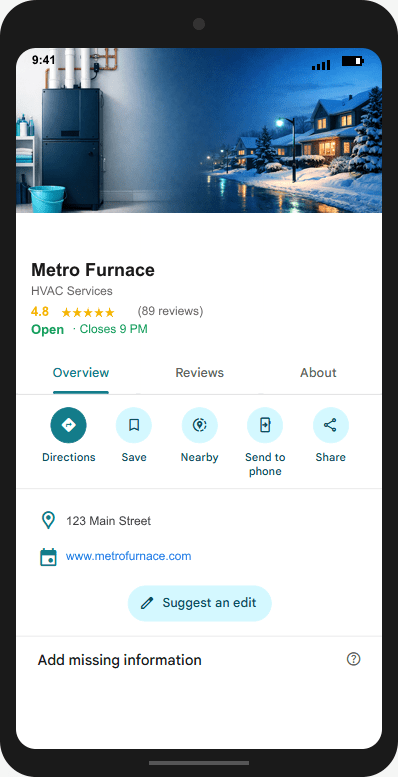The image size is (398, 777).
Task: Tap the Add missing information heading
Action: (119, 660)
